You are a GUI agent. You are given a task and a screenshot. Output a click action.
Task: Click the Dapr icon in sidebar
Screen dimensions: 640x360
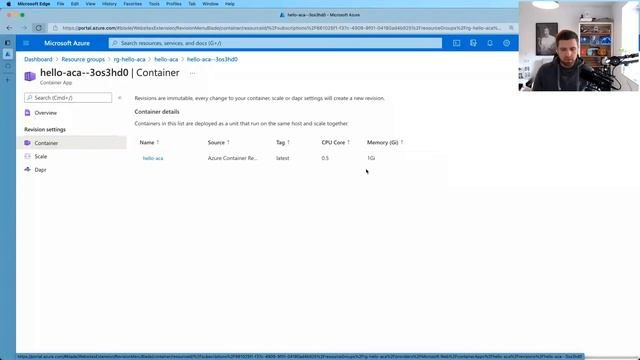[x=27, y=169]
